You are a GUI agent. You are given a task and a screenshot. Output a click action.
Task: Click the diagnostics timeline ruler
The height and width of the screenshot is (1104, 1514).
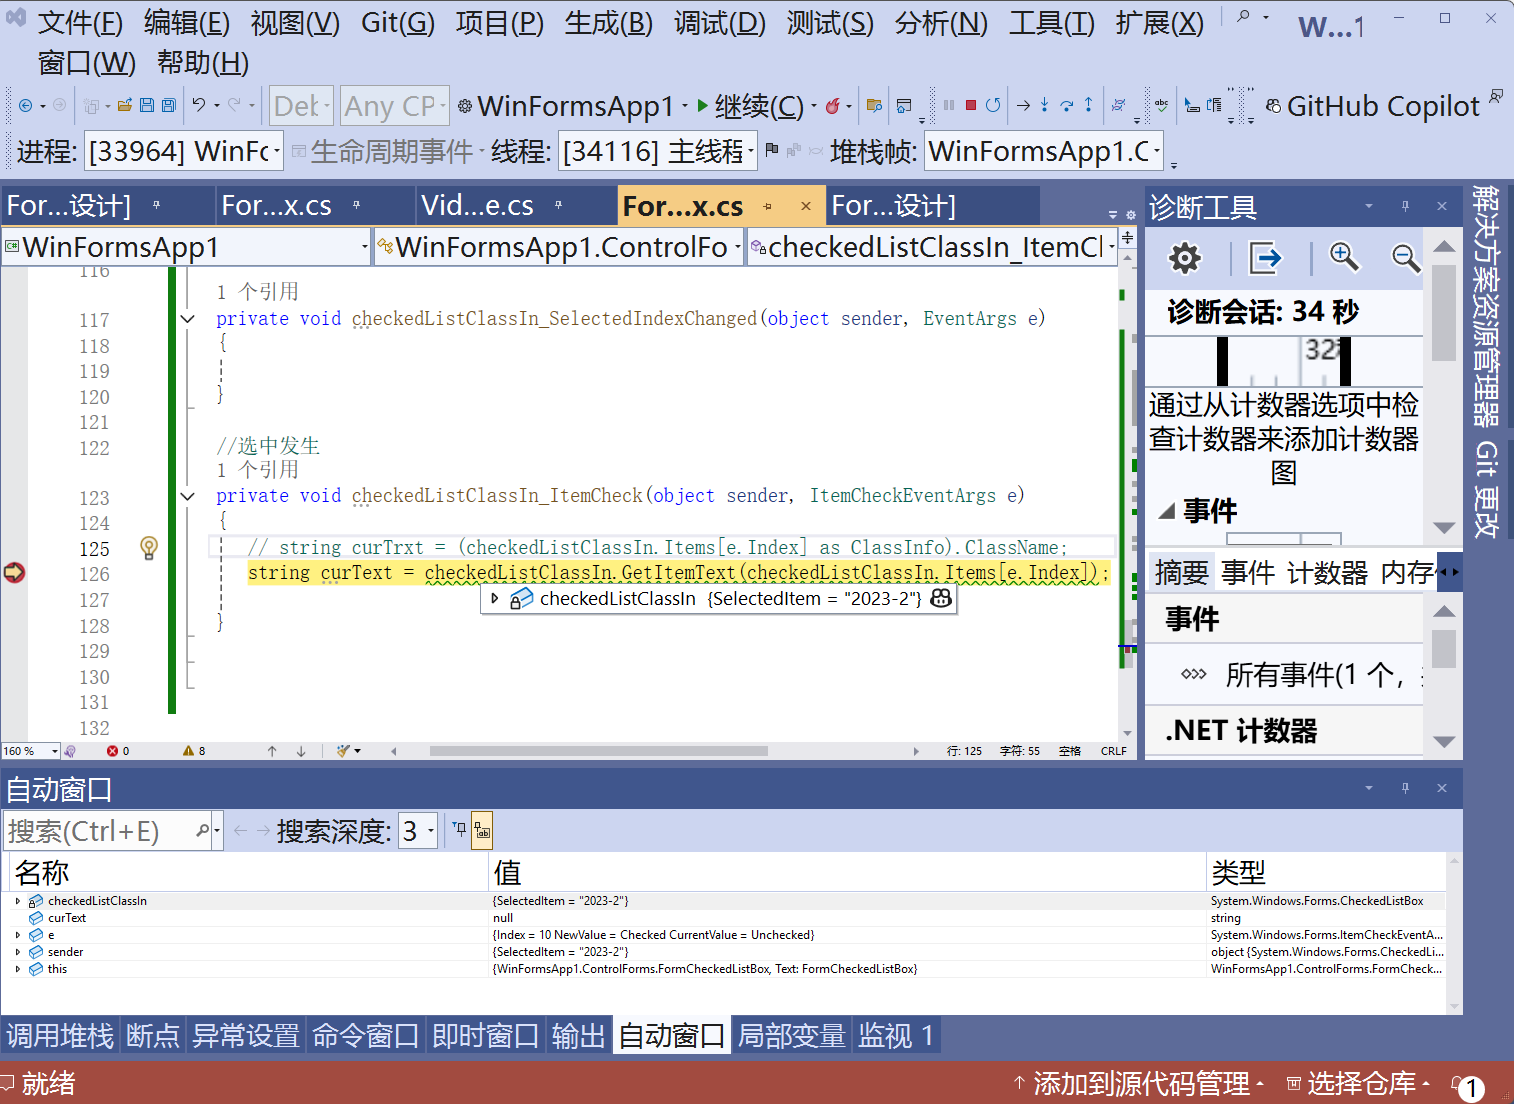point(1284,362)
